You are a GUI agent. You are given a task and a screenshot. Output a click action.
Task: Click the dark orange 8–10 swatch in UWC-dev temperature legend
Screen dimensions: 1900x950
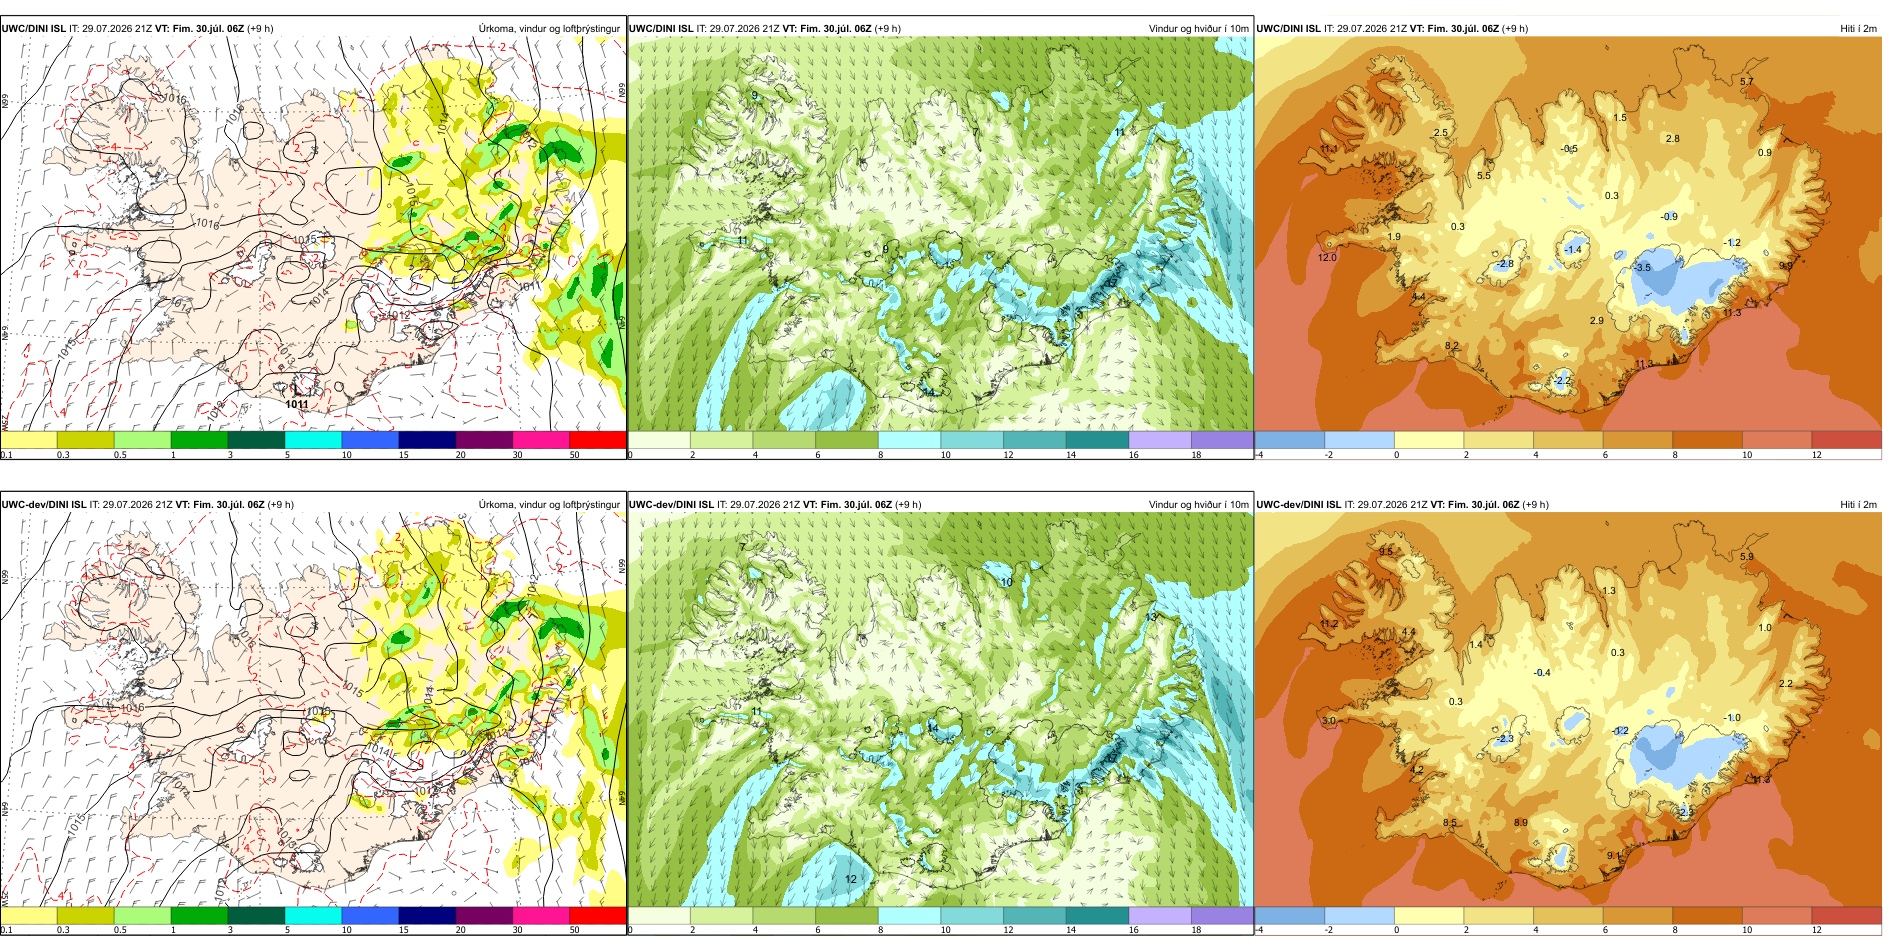[x=1707, y=916]
